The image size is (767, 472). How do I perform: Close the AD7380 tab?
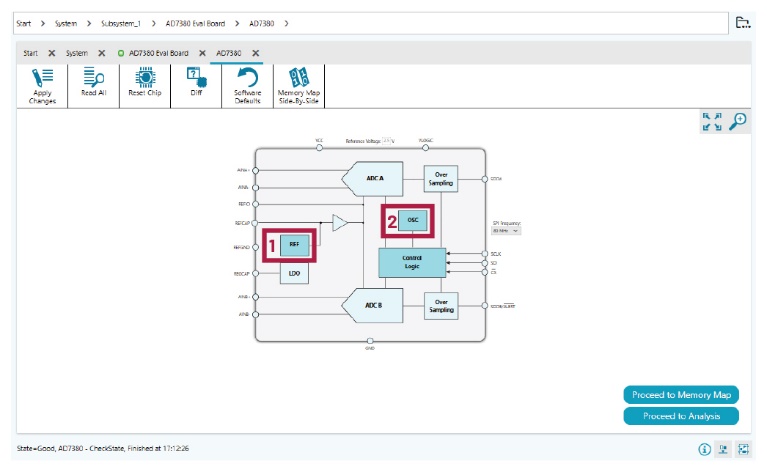tap(255, 53)
